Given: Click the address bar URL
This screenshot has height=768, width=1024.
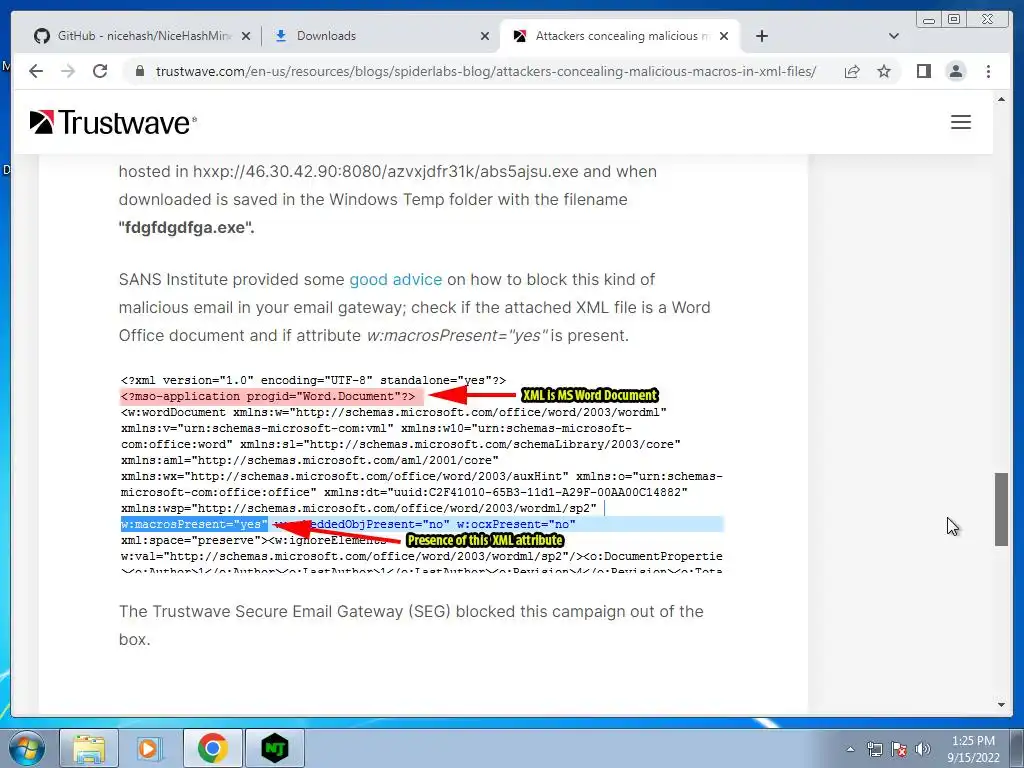Looking at the screenshot, I should click(x=485, y=71).
